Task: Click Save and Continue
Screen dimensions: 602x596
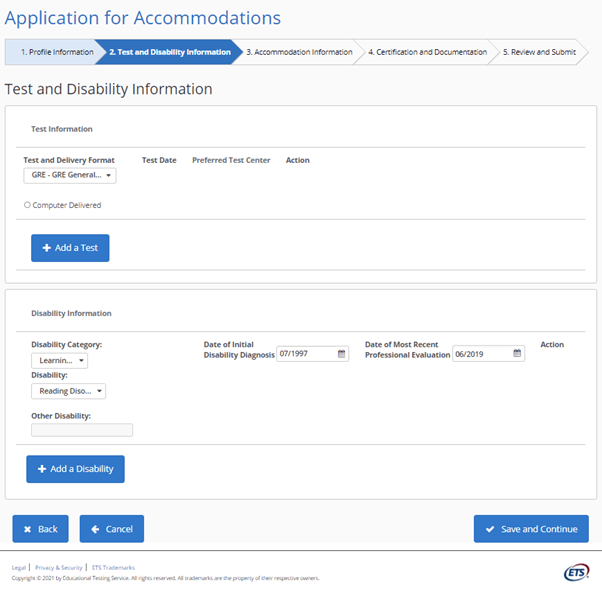Action: 531,529
